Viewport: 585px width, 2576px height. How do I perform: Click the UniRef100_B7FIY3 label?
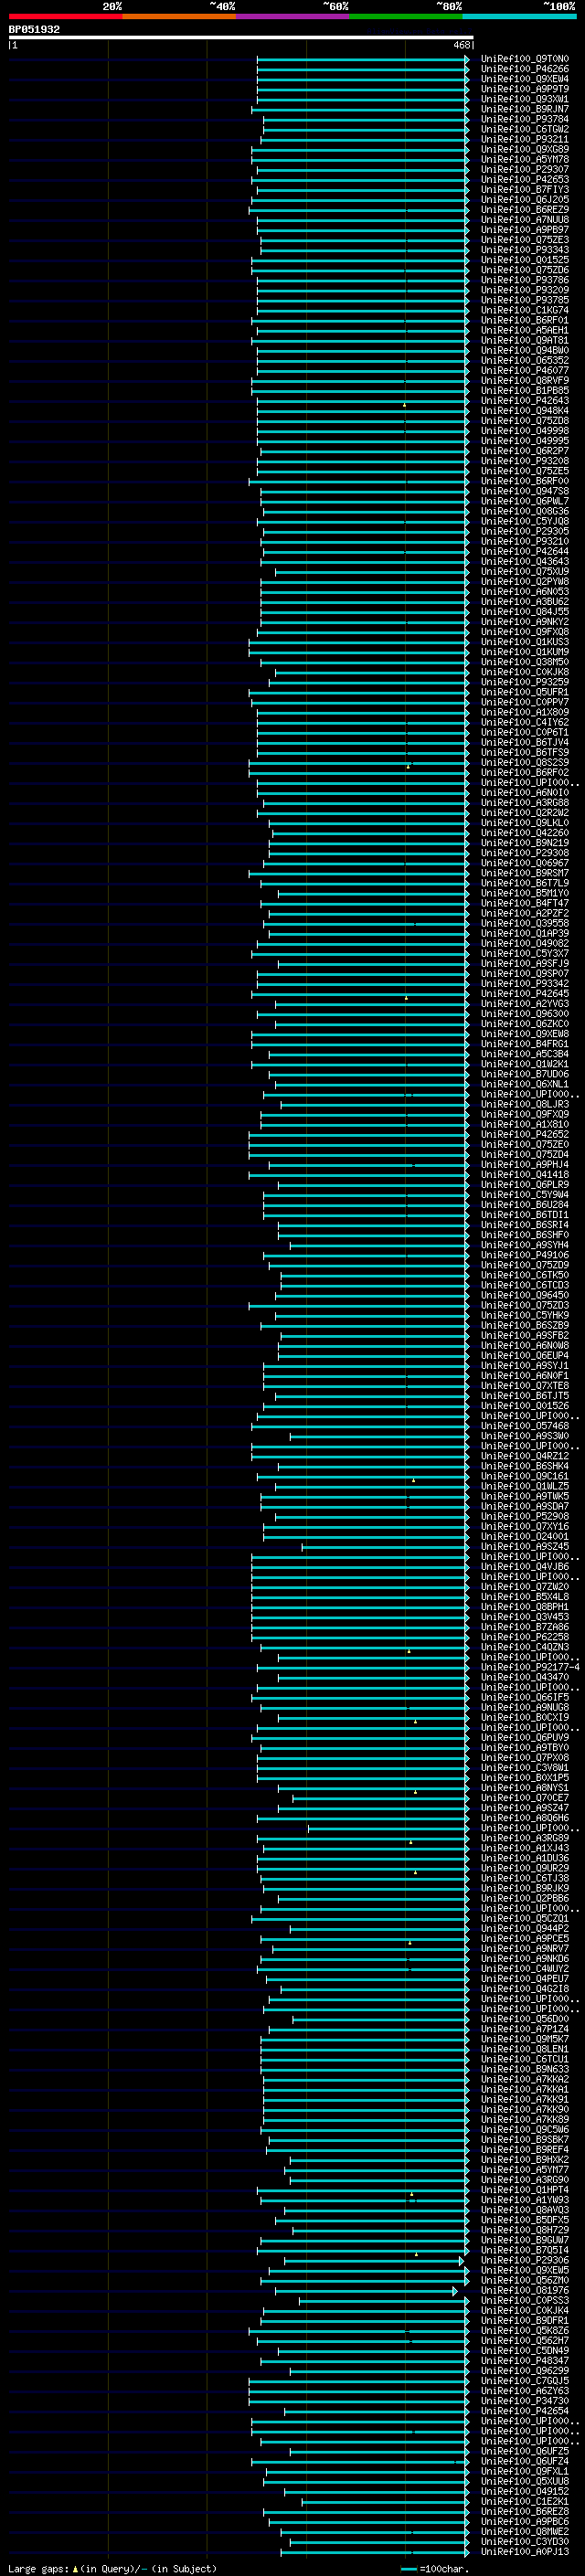point(524,190)
